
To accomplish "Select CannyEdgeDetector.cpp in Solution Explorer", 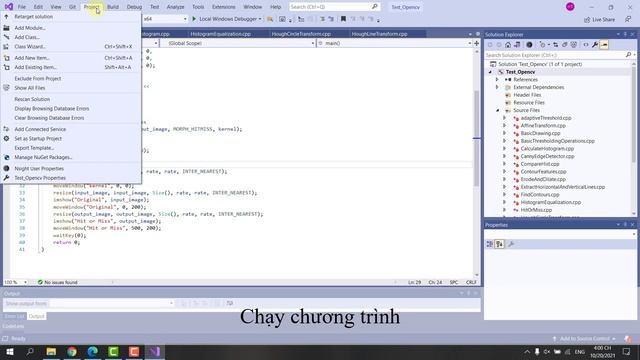I will [x=547, y=156].
